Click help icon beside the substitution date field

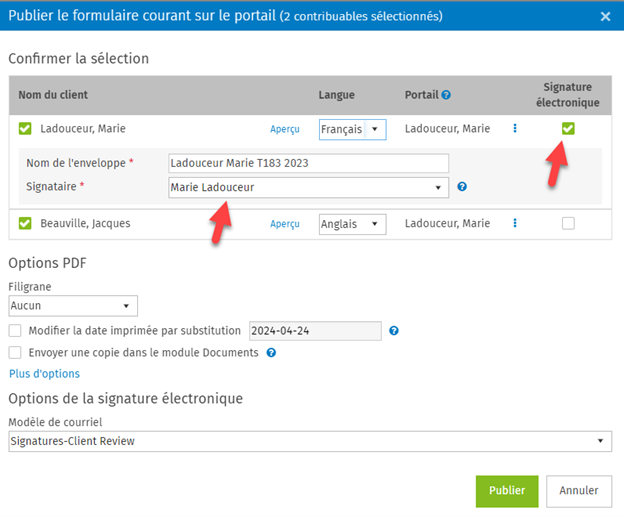tap(394, 331)
